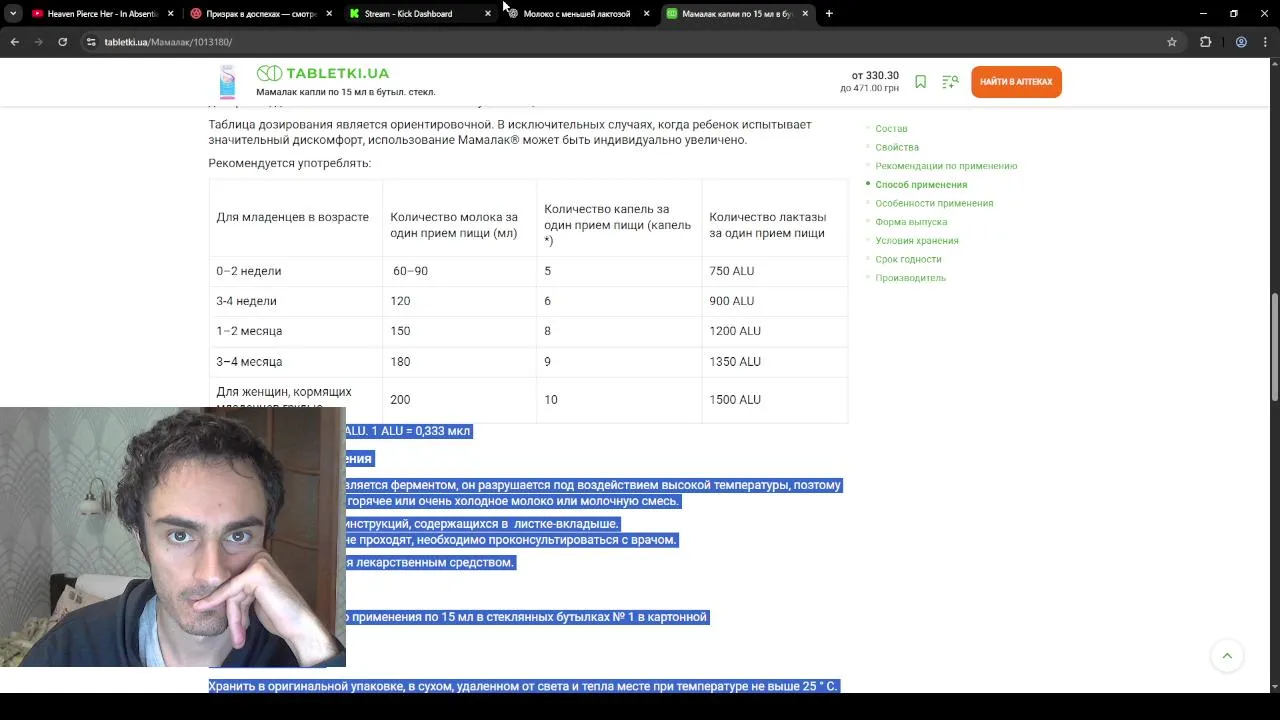Click the compare list icon beside the bookmark
Viewport: 1280px width, 720px height.
[x=950, y=82]
